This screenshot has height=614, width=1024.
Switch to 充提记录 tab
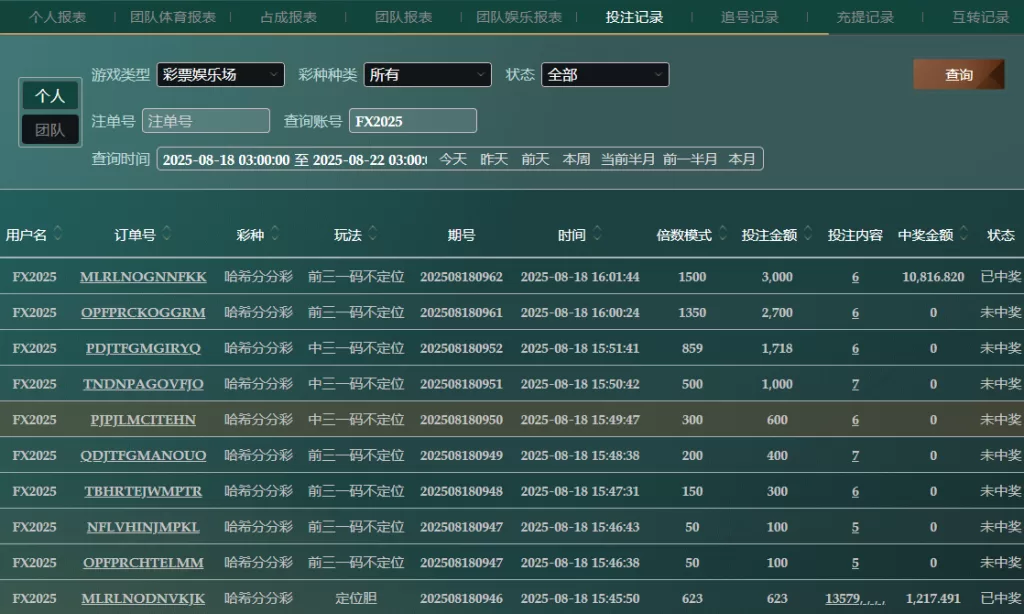pyautogui.click(x=865, y=17)
